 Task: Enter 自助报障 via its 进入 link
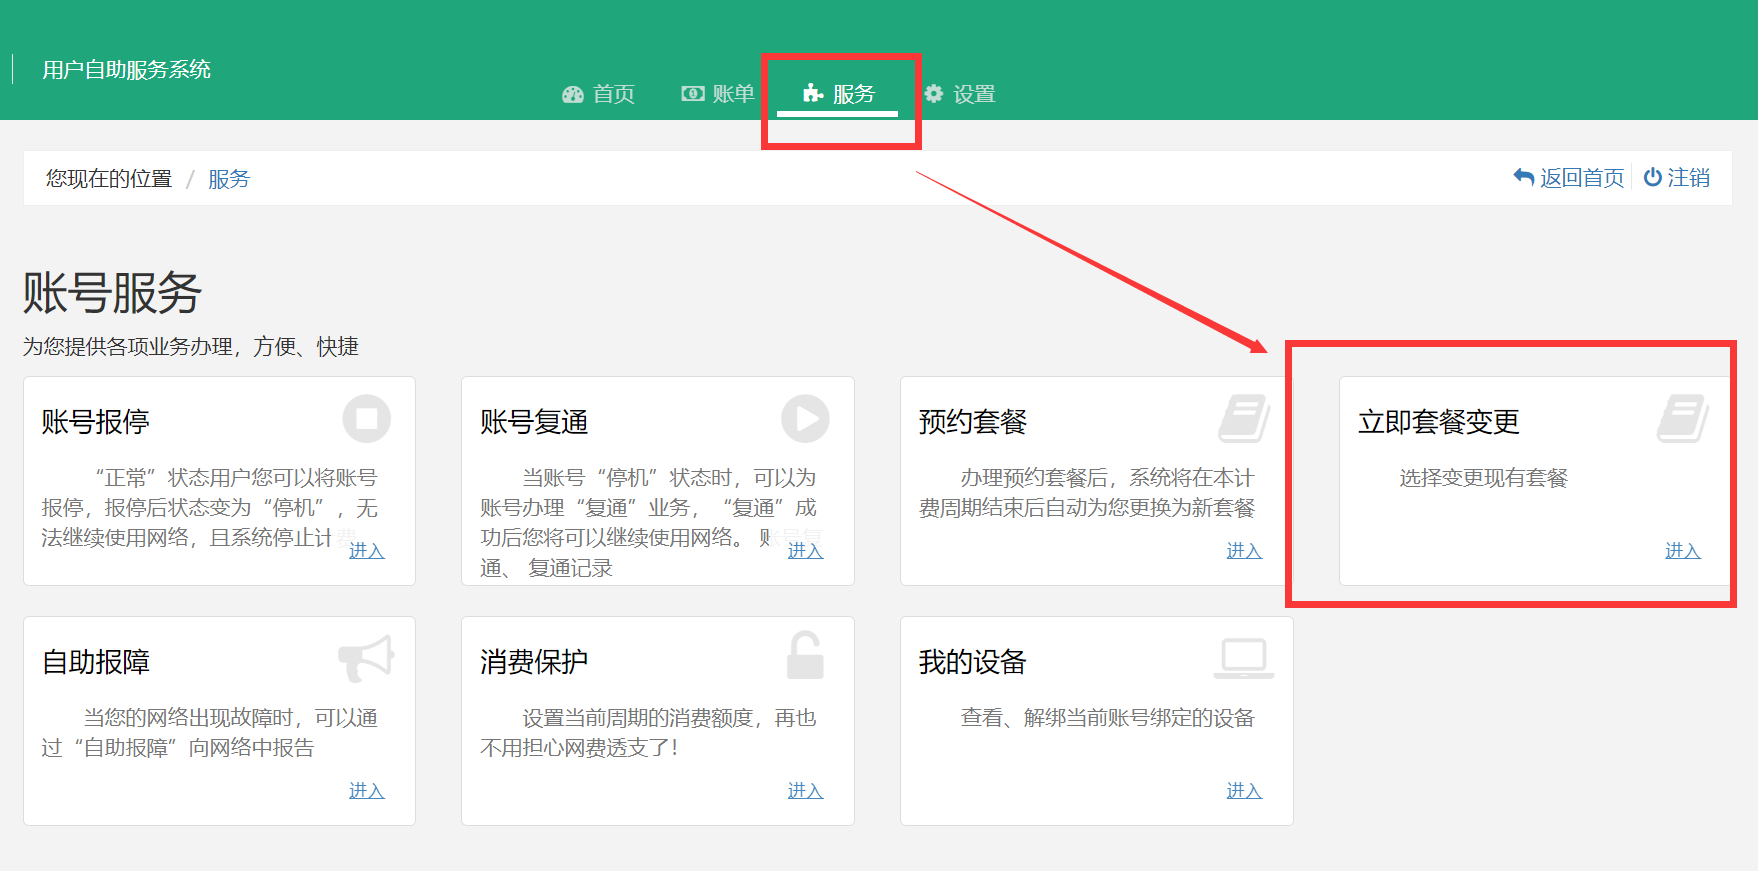click(366, 791)
